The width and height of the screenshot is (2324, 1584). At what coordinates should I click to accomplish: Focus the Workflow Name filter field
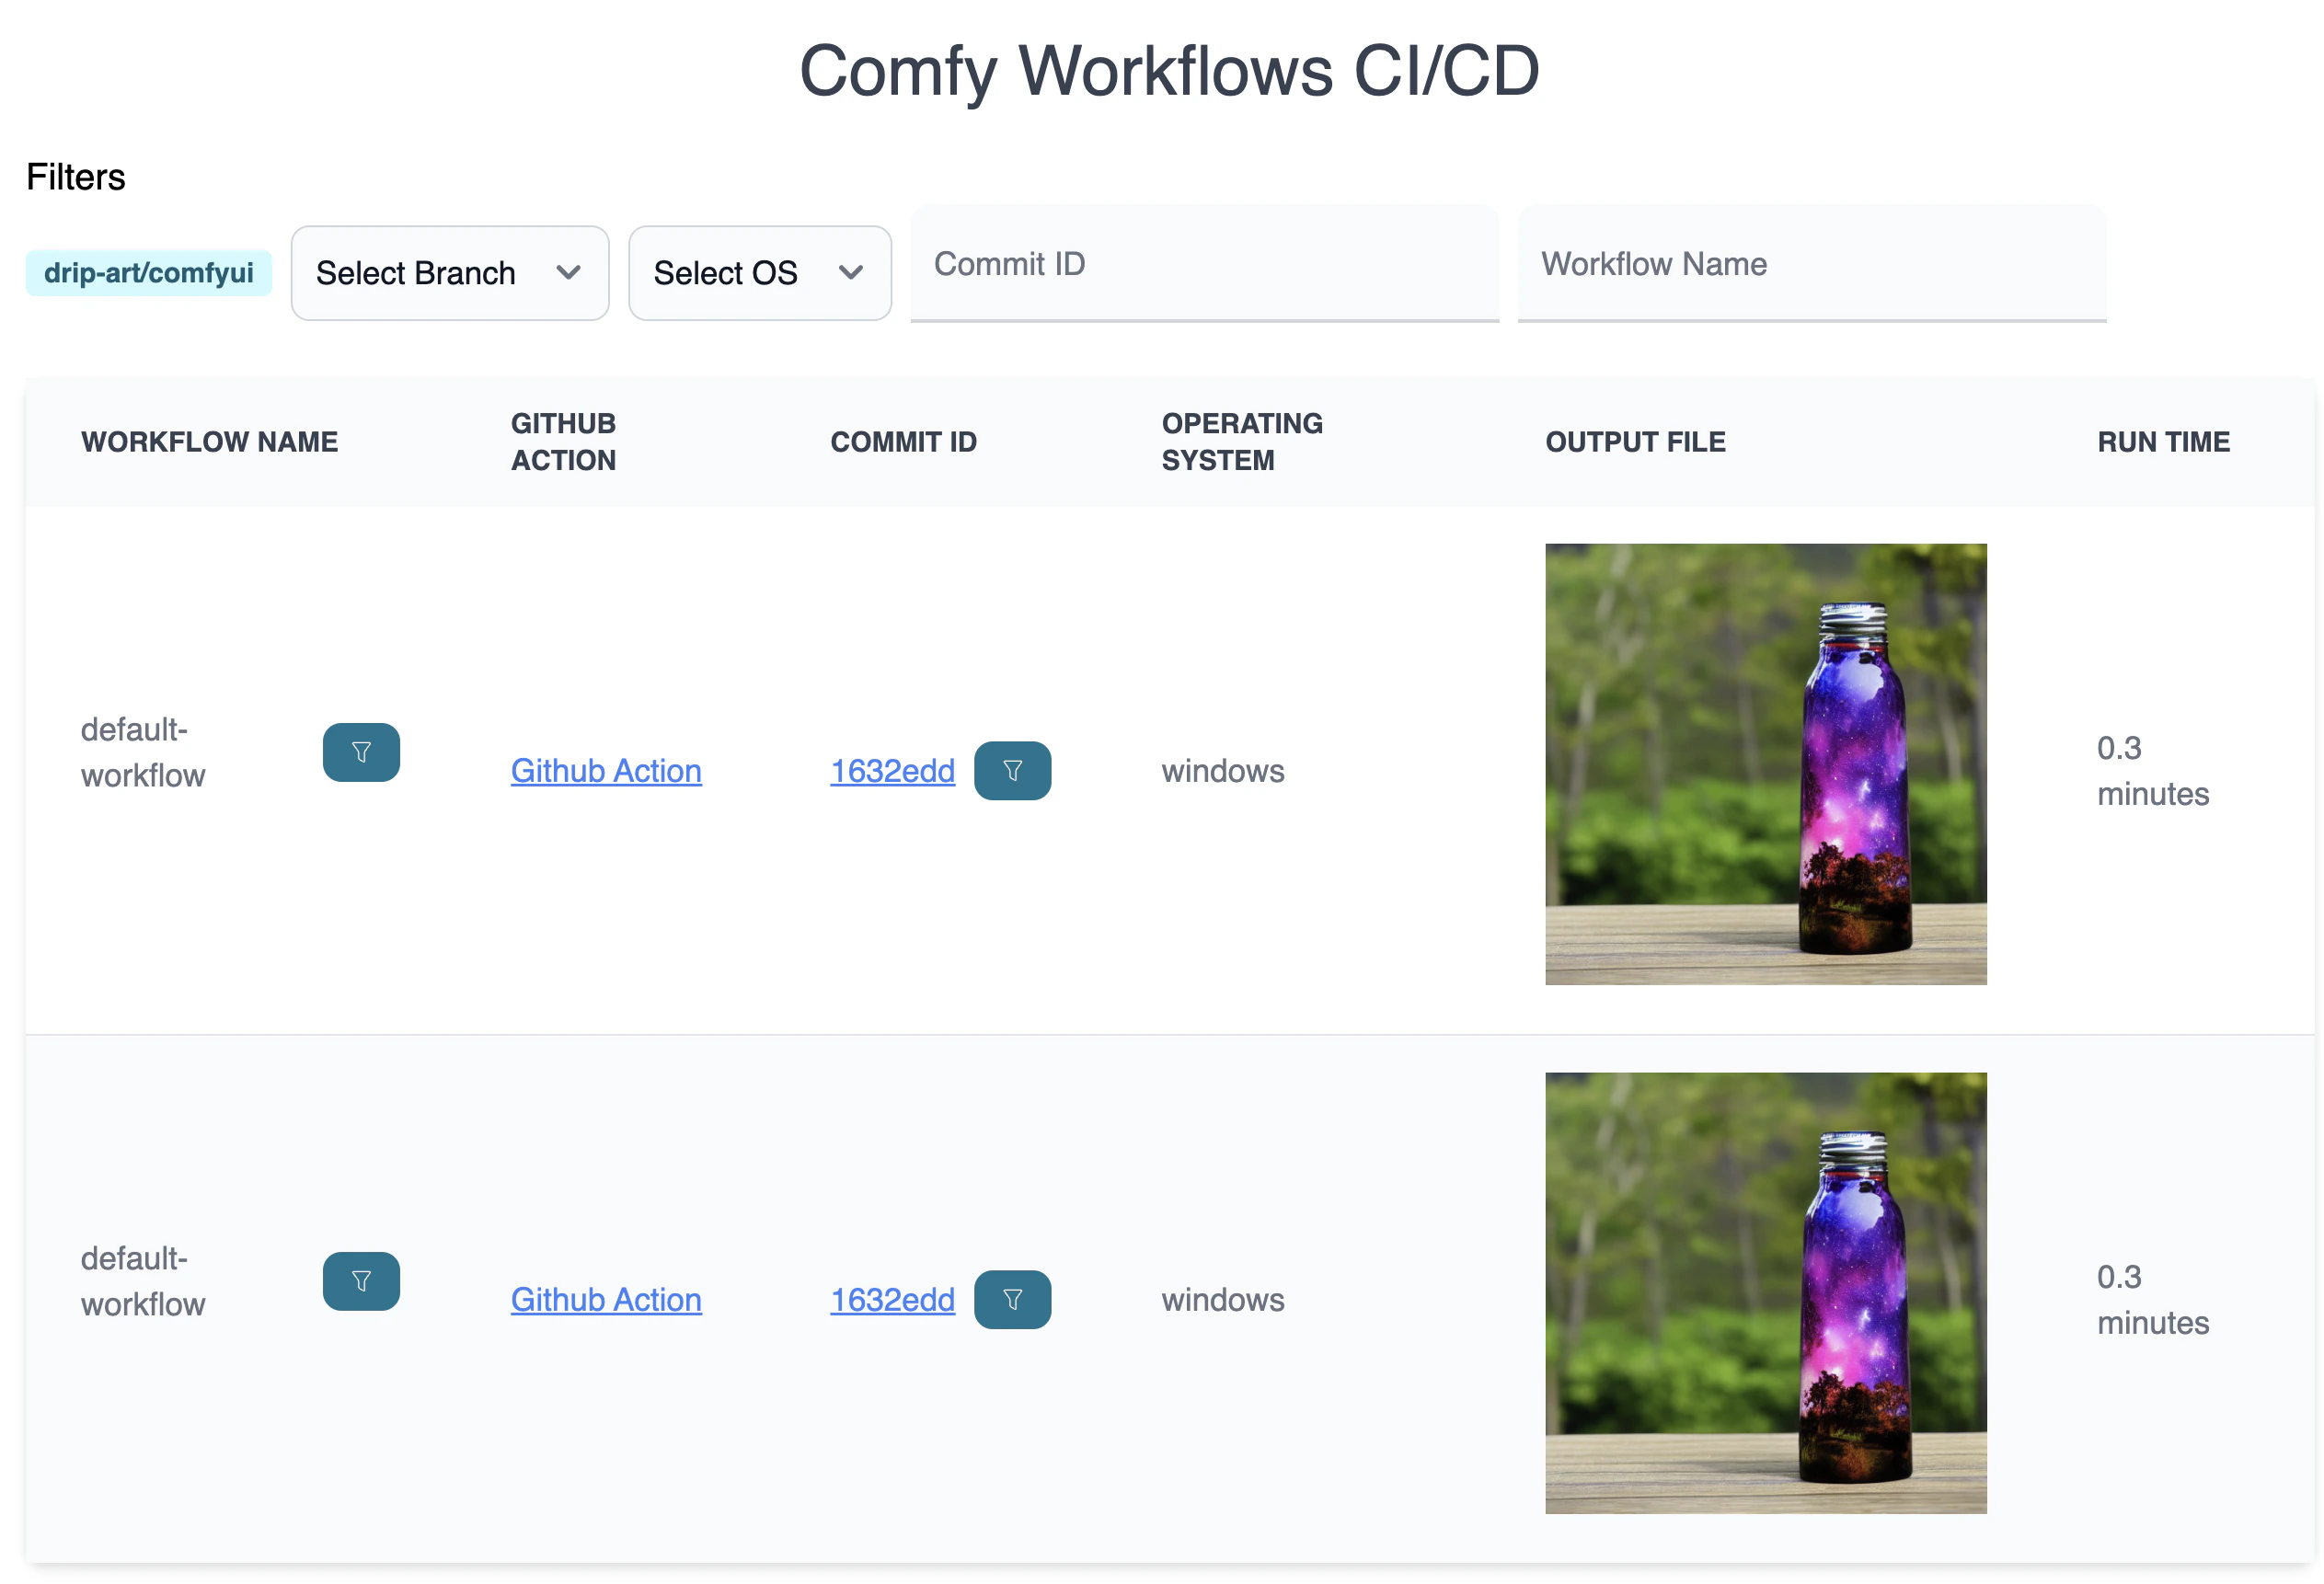(x=1811, y=264)
